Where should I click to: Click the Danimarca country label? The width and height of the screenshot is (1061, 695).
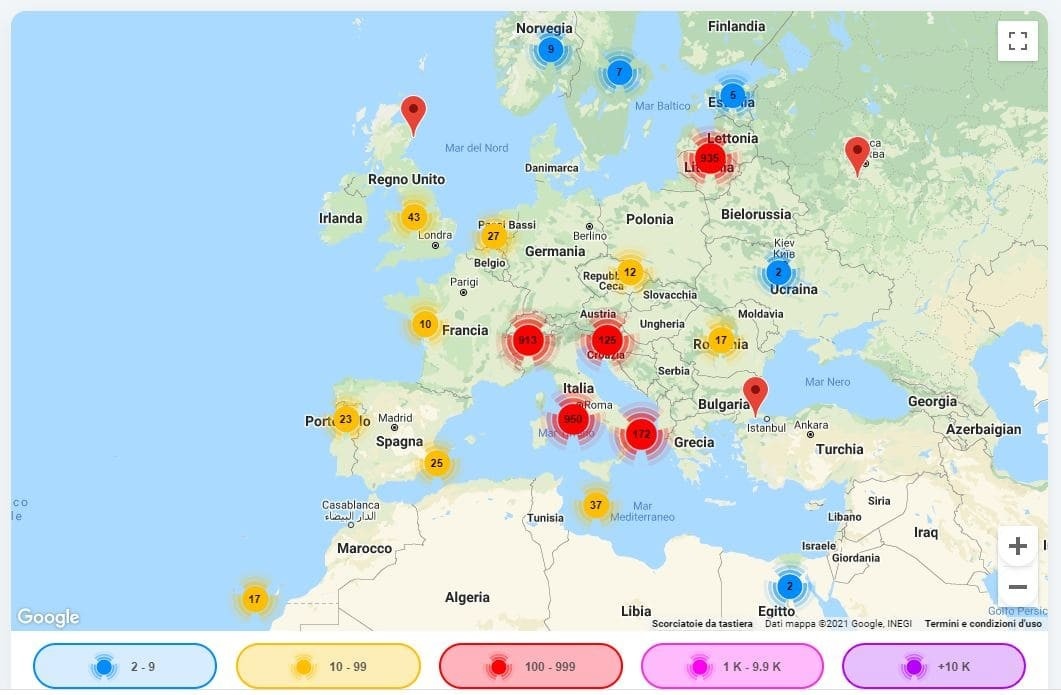551,168
